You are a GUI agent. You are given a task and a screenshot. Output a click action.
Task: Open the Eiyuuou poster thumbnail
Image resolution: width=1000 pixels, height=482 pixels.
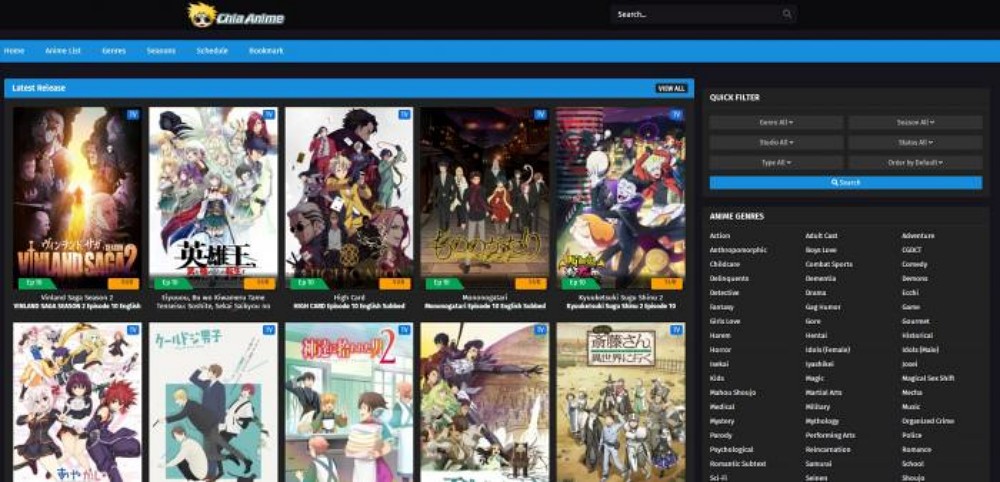(x=213, y=198)
